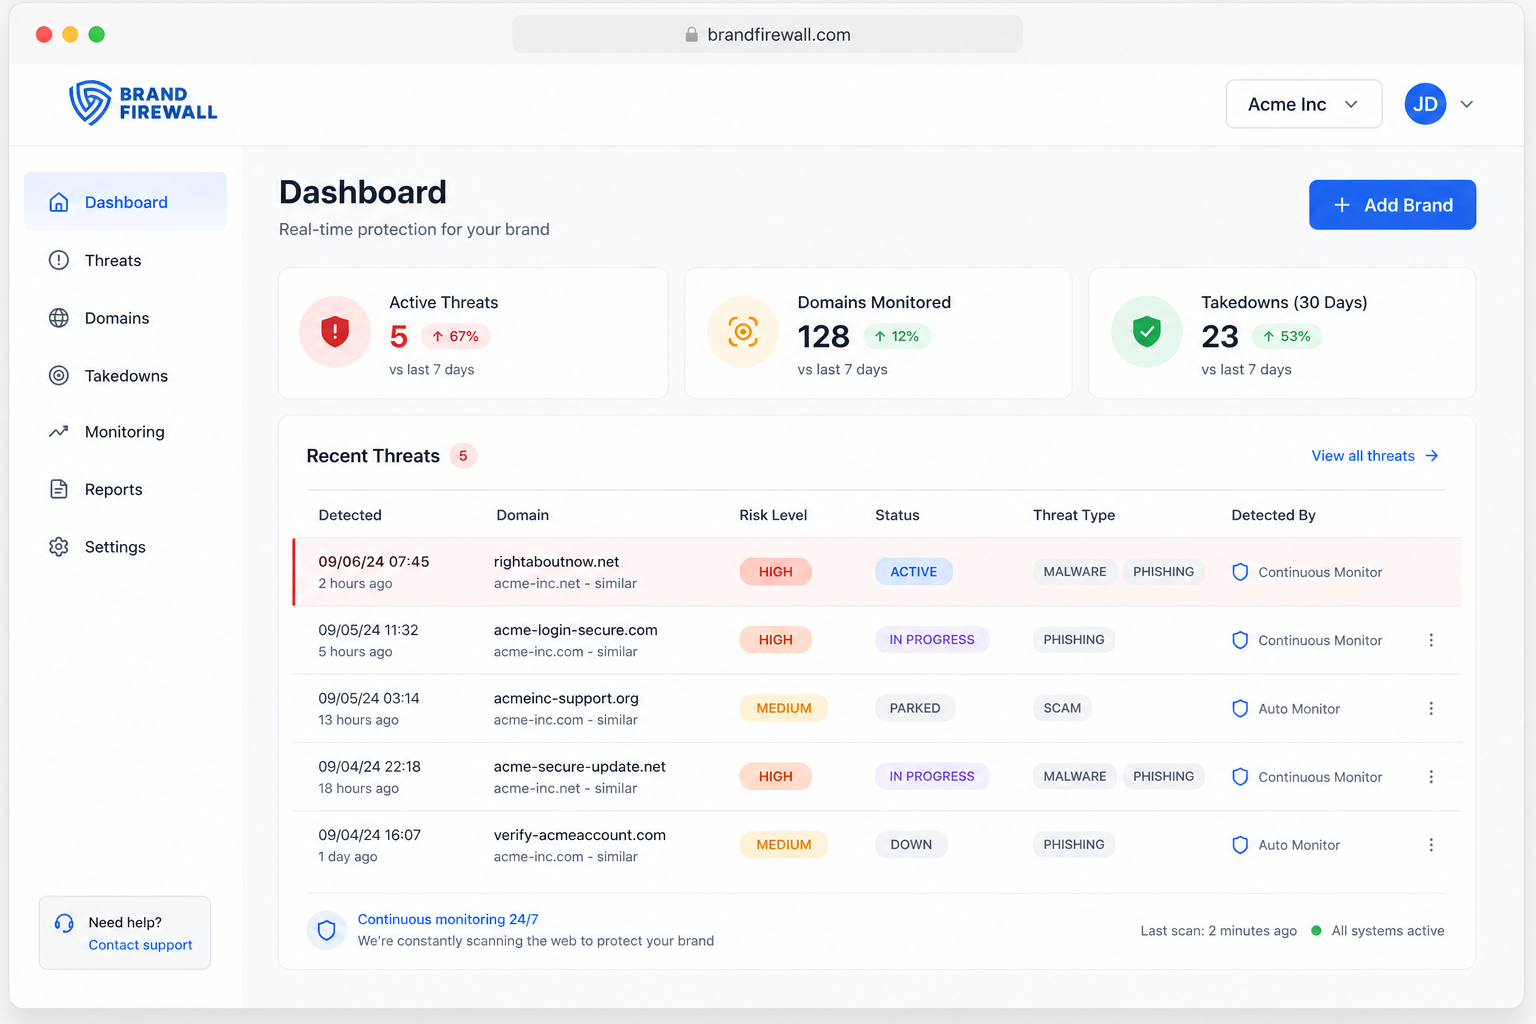Viewport: 1536px width, 1024px height.
Task: Click the Reports document icon in sidebar
Action: click(x=59, y=489)
